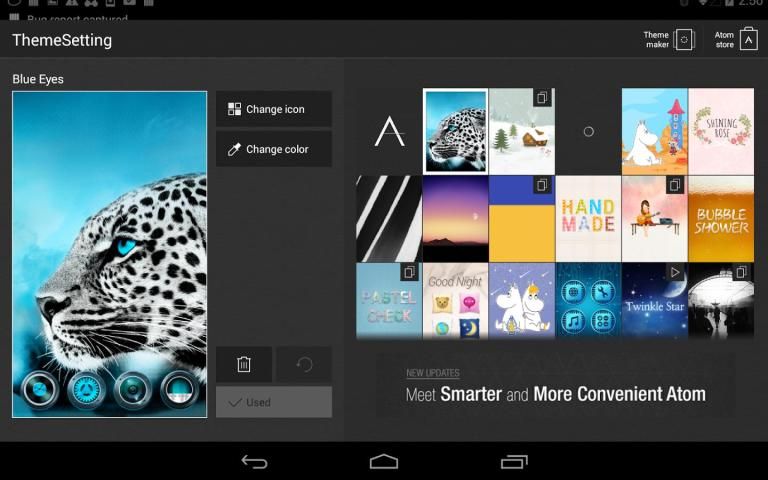
Task: Pick the Twinkle Star theme
Action: pos(654,300)
